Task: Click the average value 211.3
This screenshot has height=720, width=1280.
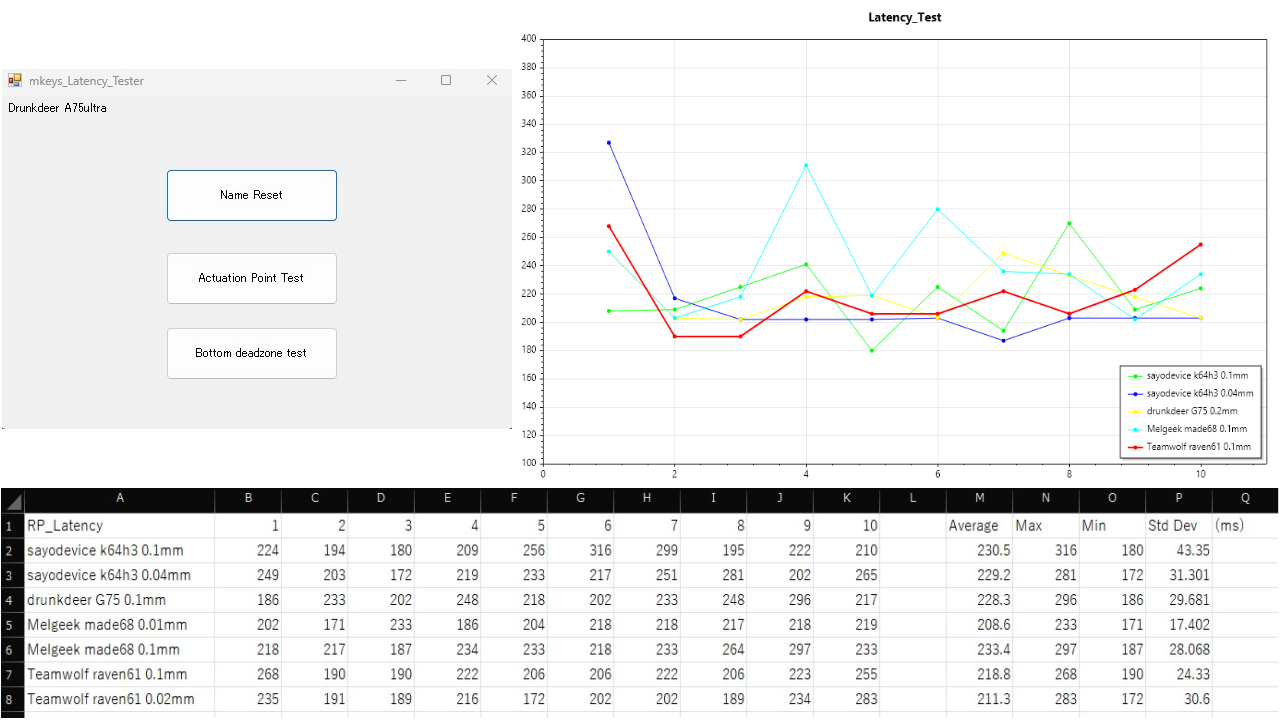Action: [979, 700]
